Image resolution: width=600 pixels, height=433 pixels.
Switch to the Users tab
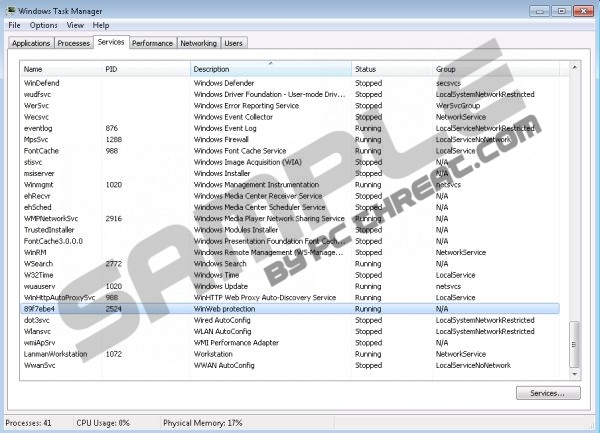tap(234, 44)
